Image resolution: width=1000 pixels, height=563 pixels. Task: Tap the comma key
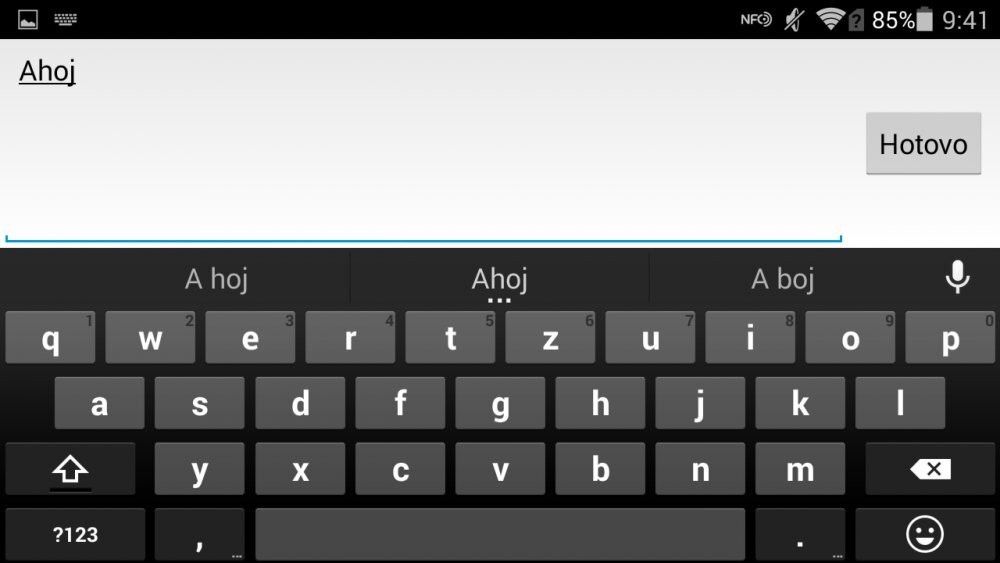tap(200, 534)
